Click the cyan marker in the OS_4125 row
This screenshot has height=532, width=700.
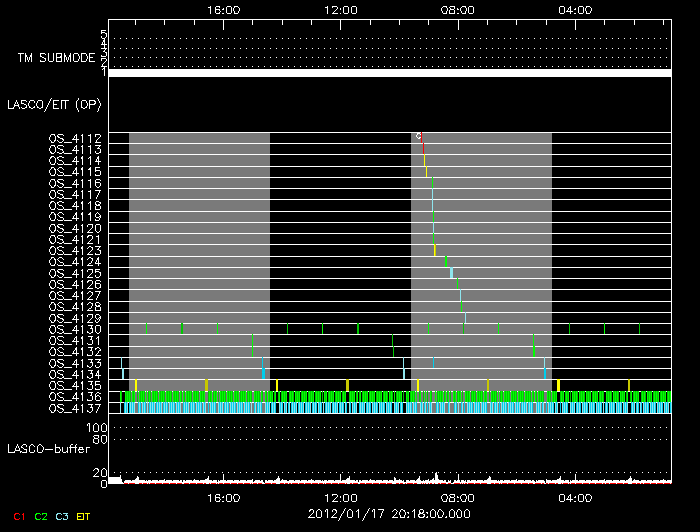click(x=452, y=273)
